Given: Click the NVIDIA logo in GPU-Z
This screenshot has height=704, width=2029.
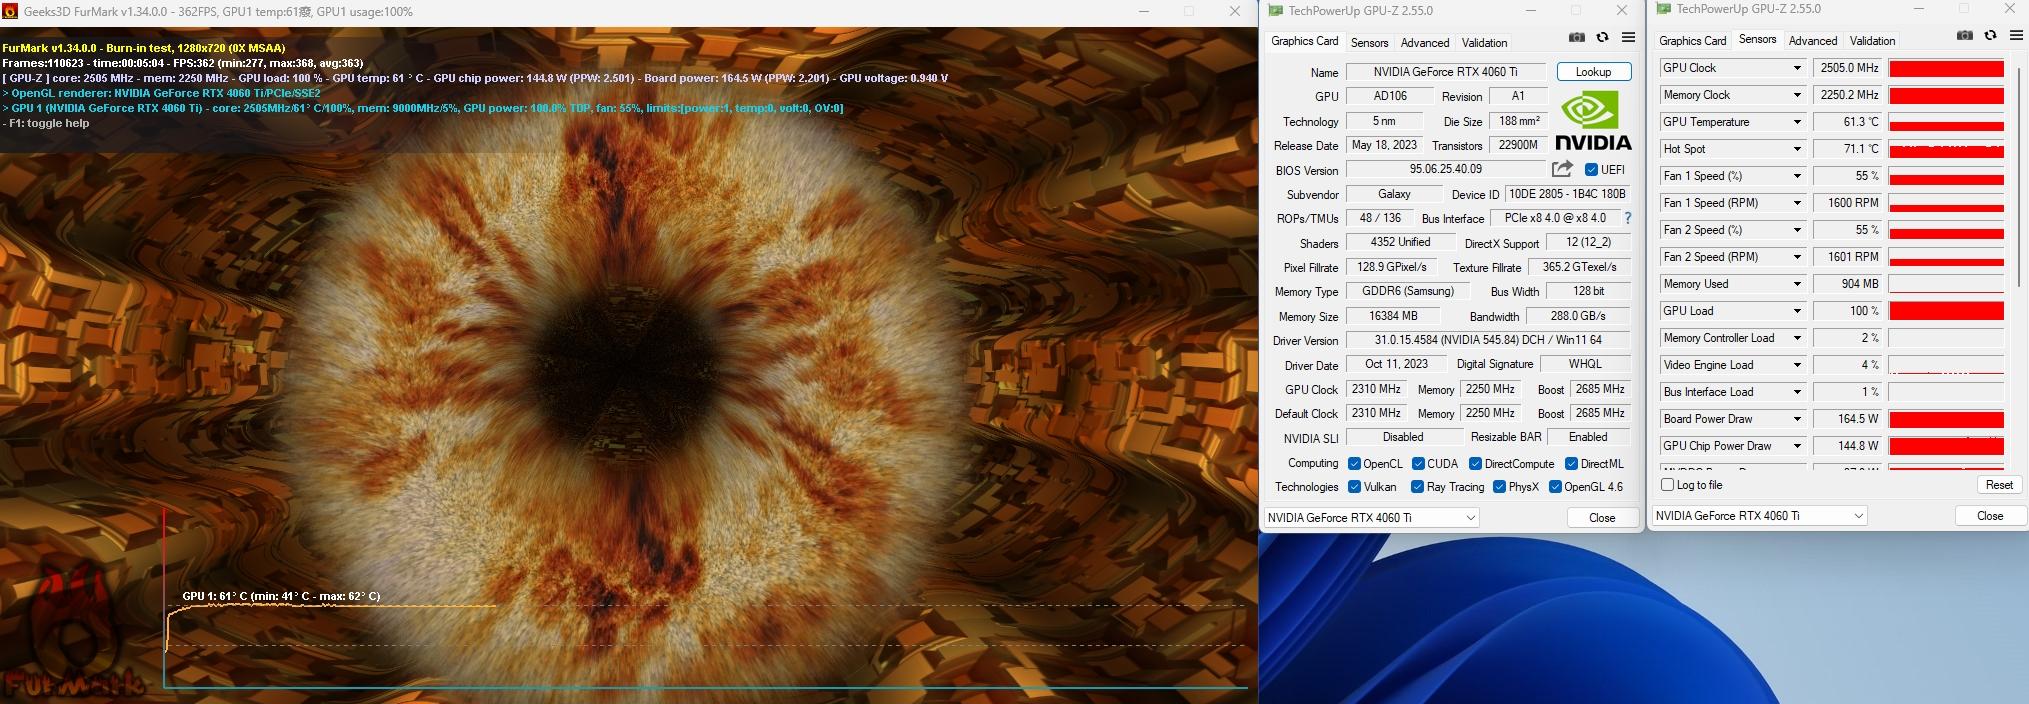Looking at the screenshot, I should tap(1593, 121).
